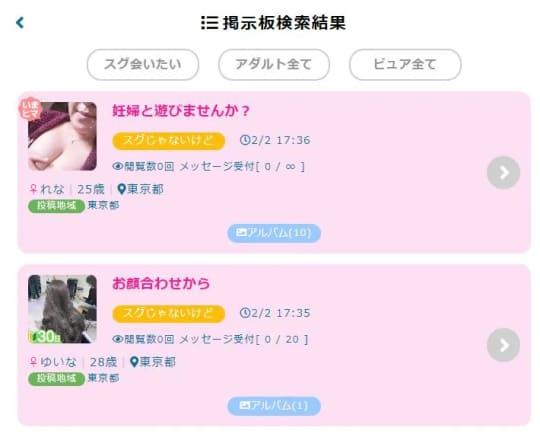Select the スグ会いたい filter

(143, 64)
